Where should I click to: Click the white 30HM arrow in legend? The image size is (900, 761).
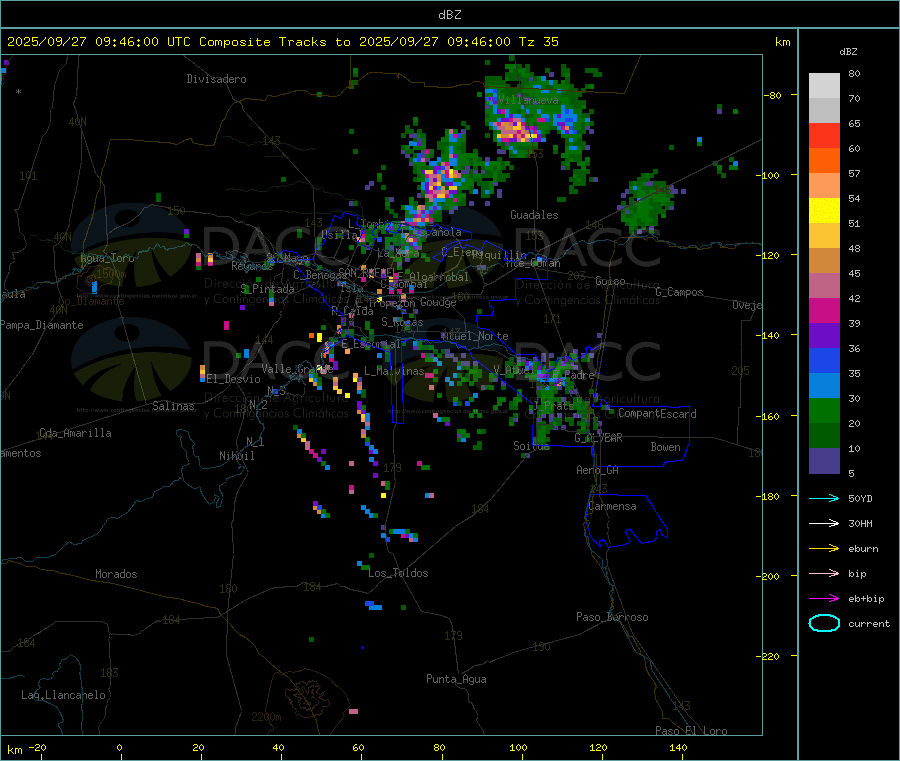coord(824,523)
